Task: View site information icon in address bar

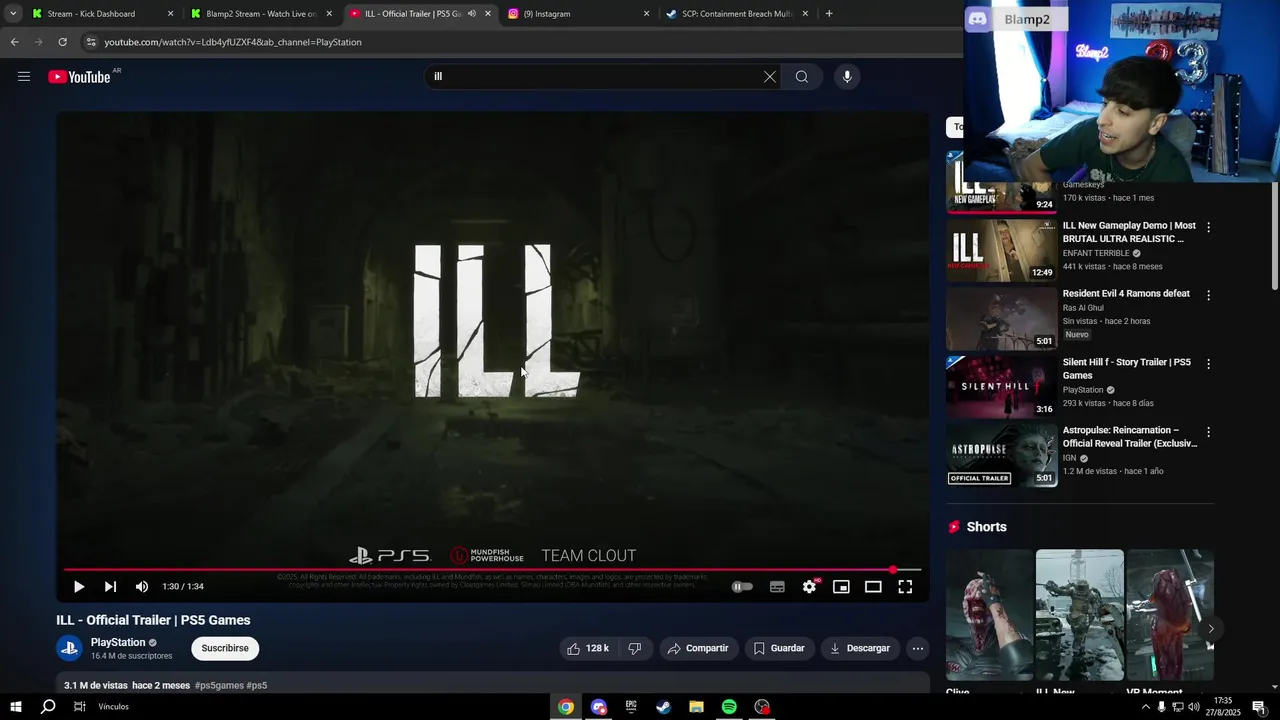Action: [91, 42]
